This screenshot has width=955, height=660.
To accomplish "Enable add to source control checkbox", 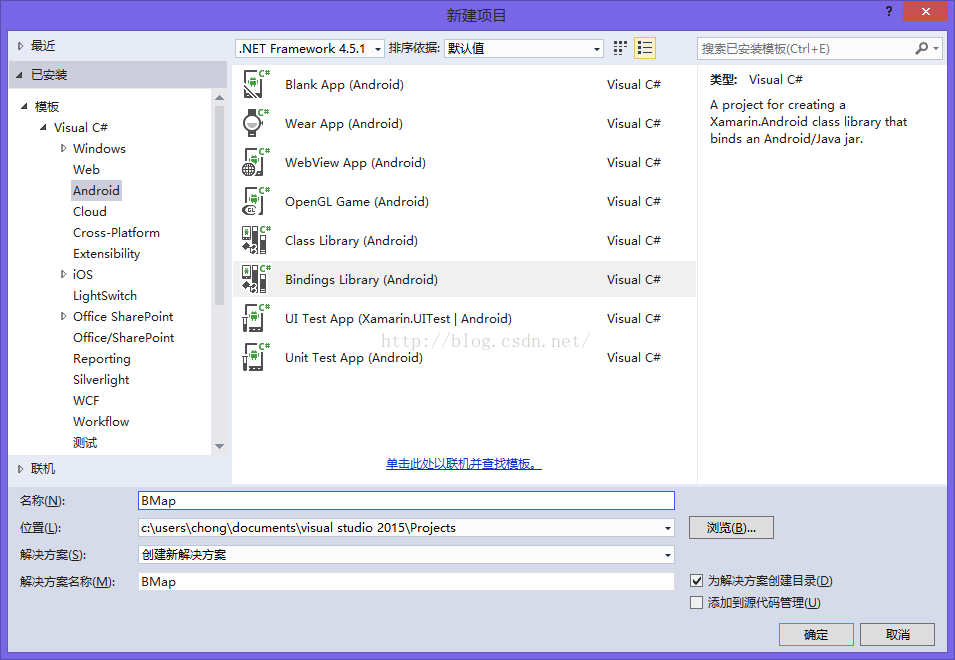I will tap(696, 603).
